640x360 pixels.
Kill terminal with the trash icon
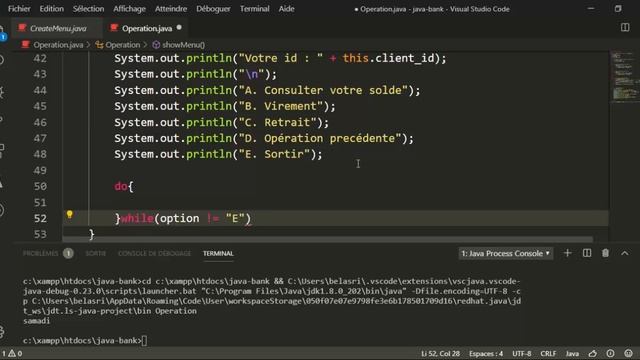click(x=605, y=253)
